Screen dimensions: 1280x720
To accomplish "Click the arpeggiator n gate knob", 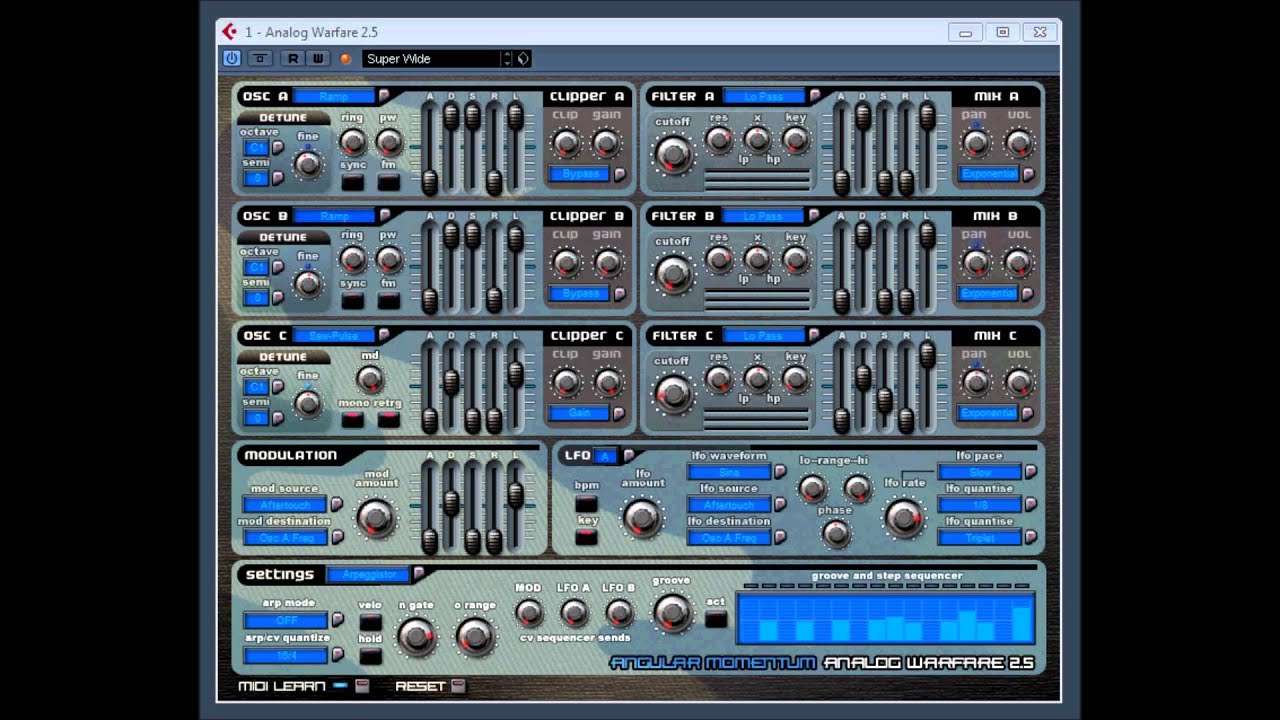I will [x=416, y=635].
